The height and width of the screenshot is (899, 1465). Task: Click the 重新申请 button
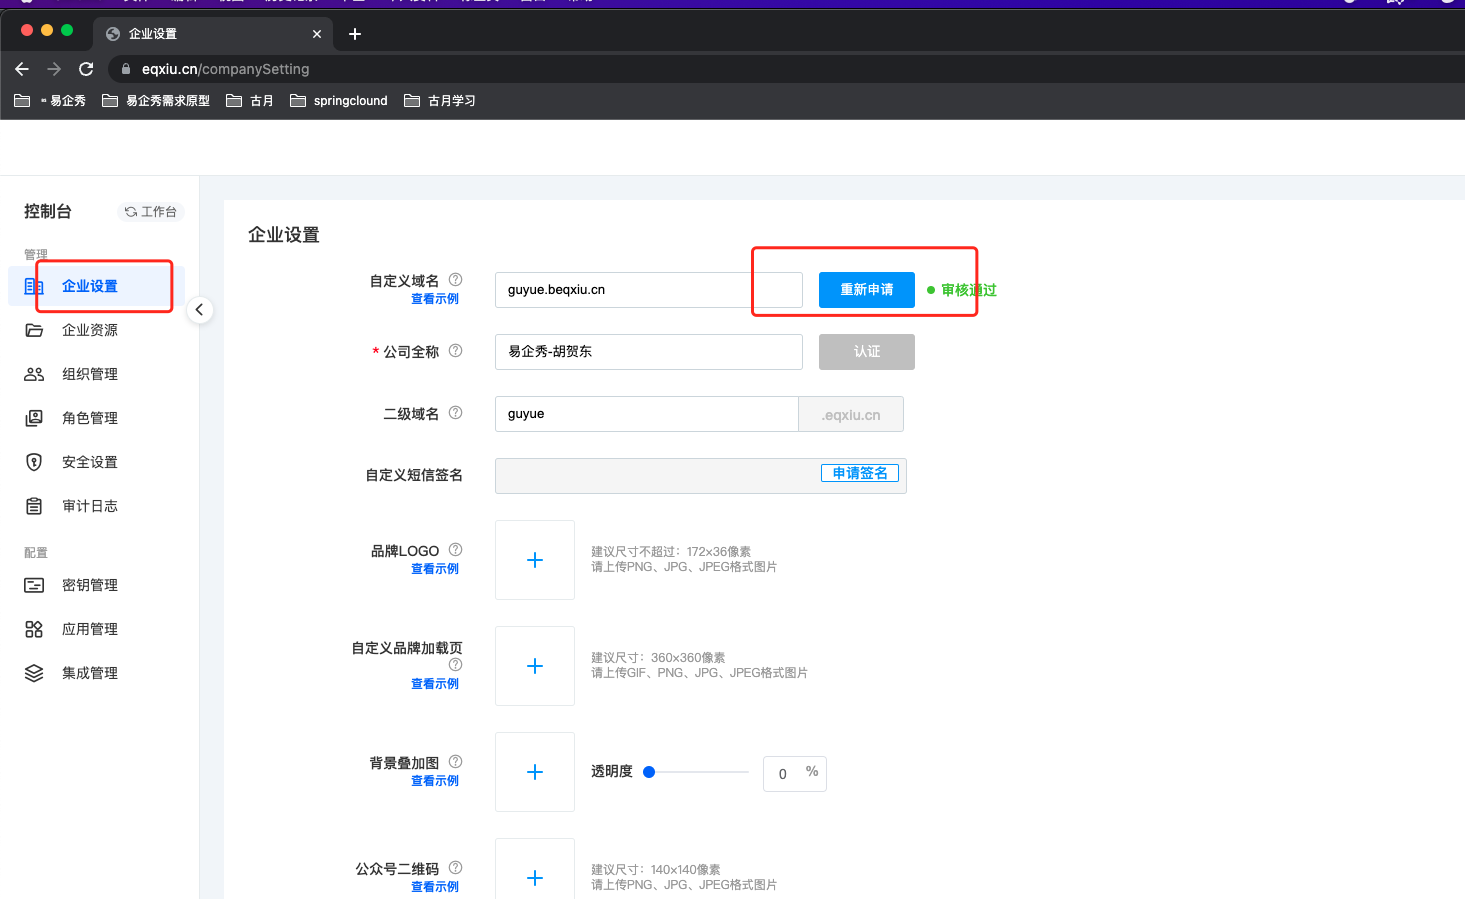pos(866,290)
